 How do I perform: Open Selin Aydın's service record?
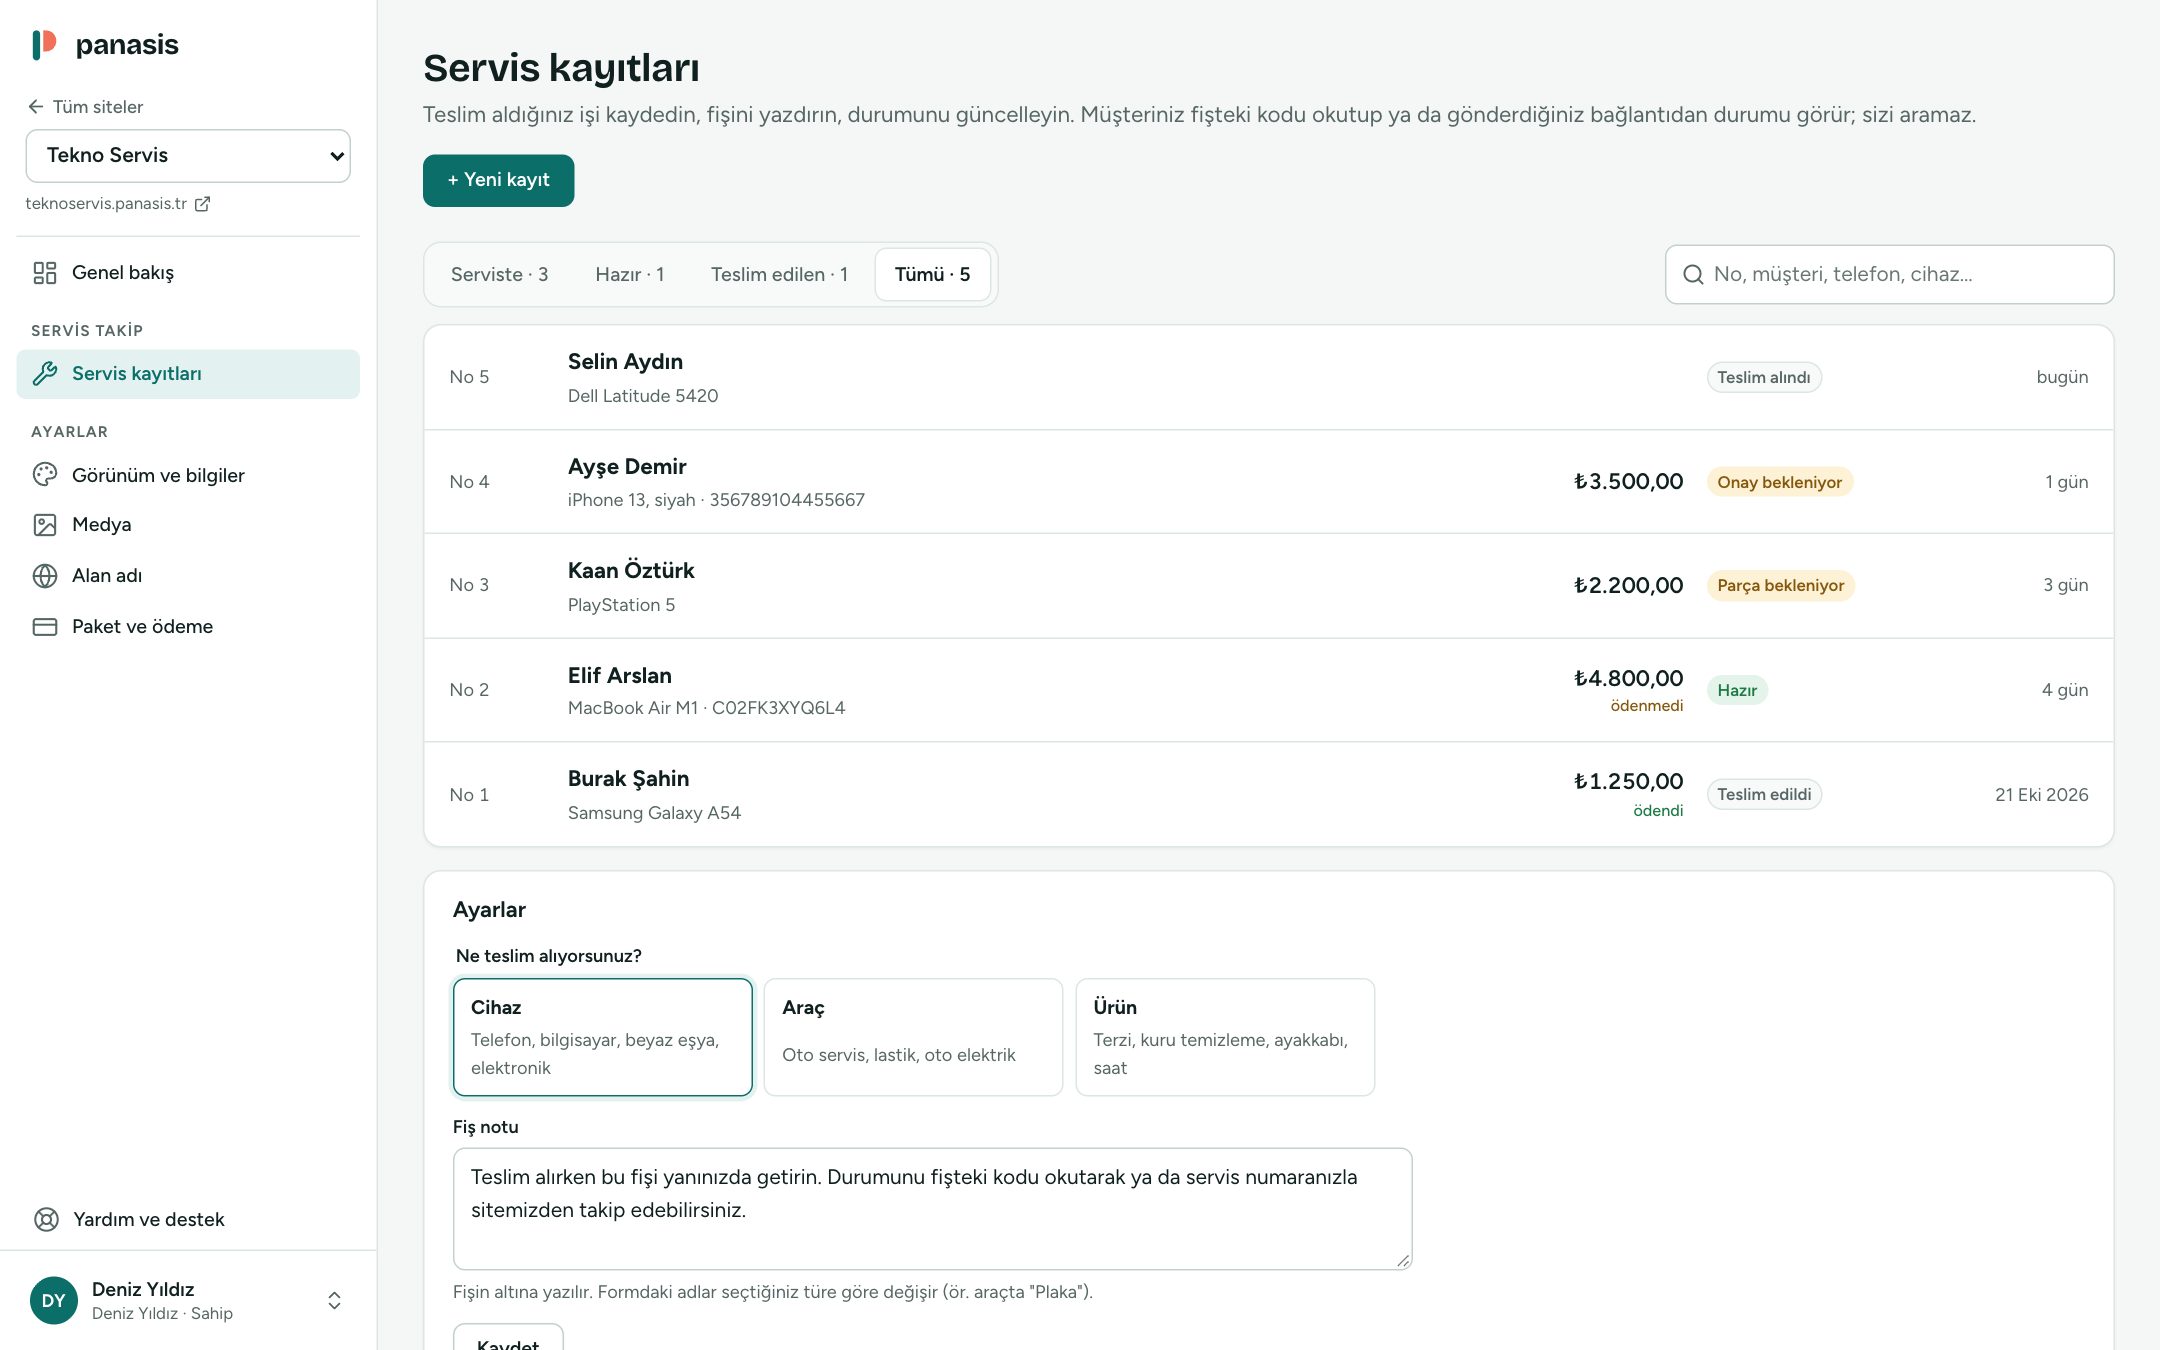[1269, 378]
